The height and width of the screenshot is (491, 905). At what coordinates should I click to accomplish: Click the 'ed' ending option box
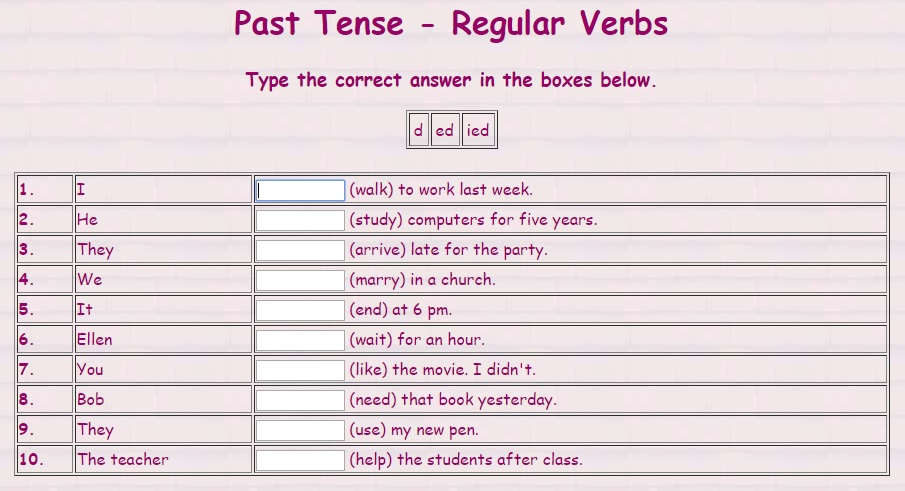coord(445,130)
